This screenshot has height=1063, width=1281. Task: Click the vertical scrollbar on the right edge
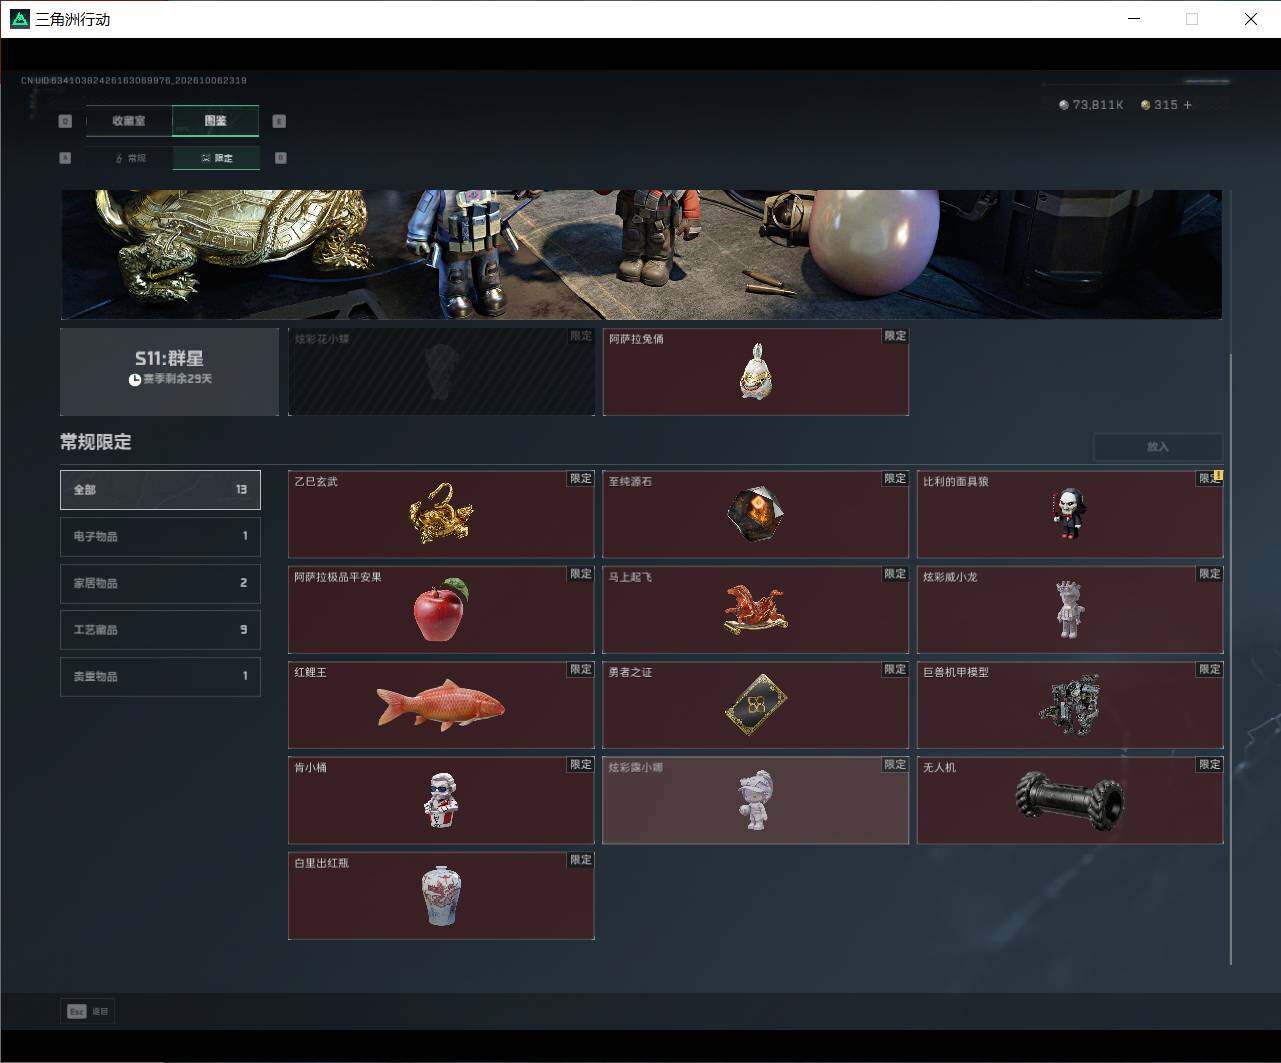[x=1231, y=660]
